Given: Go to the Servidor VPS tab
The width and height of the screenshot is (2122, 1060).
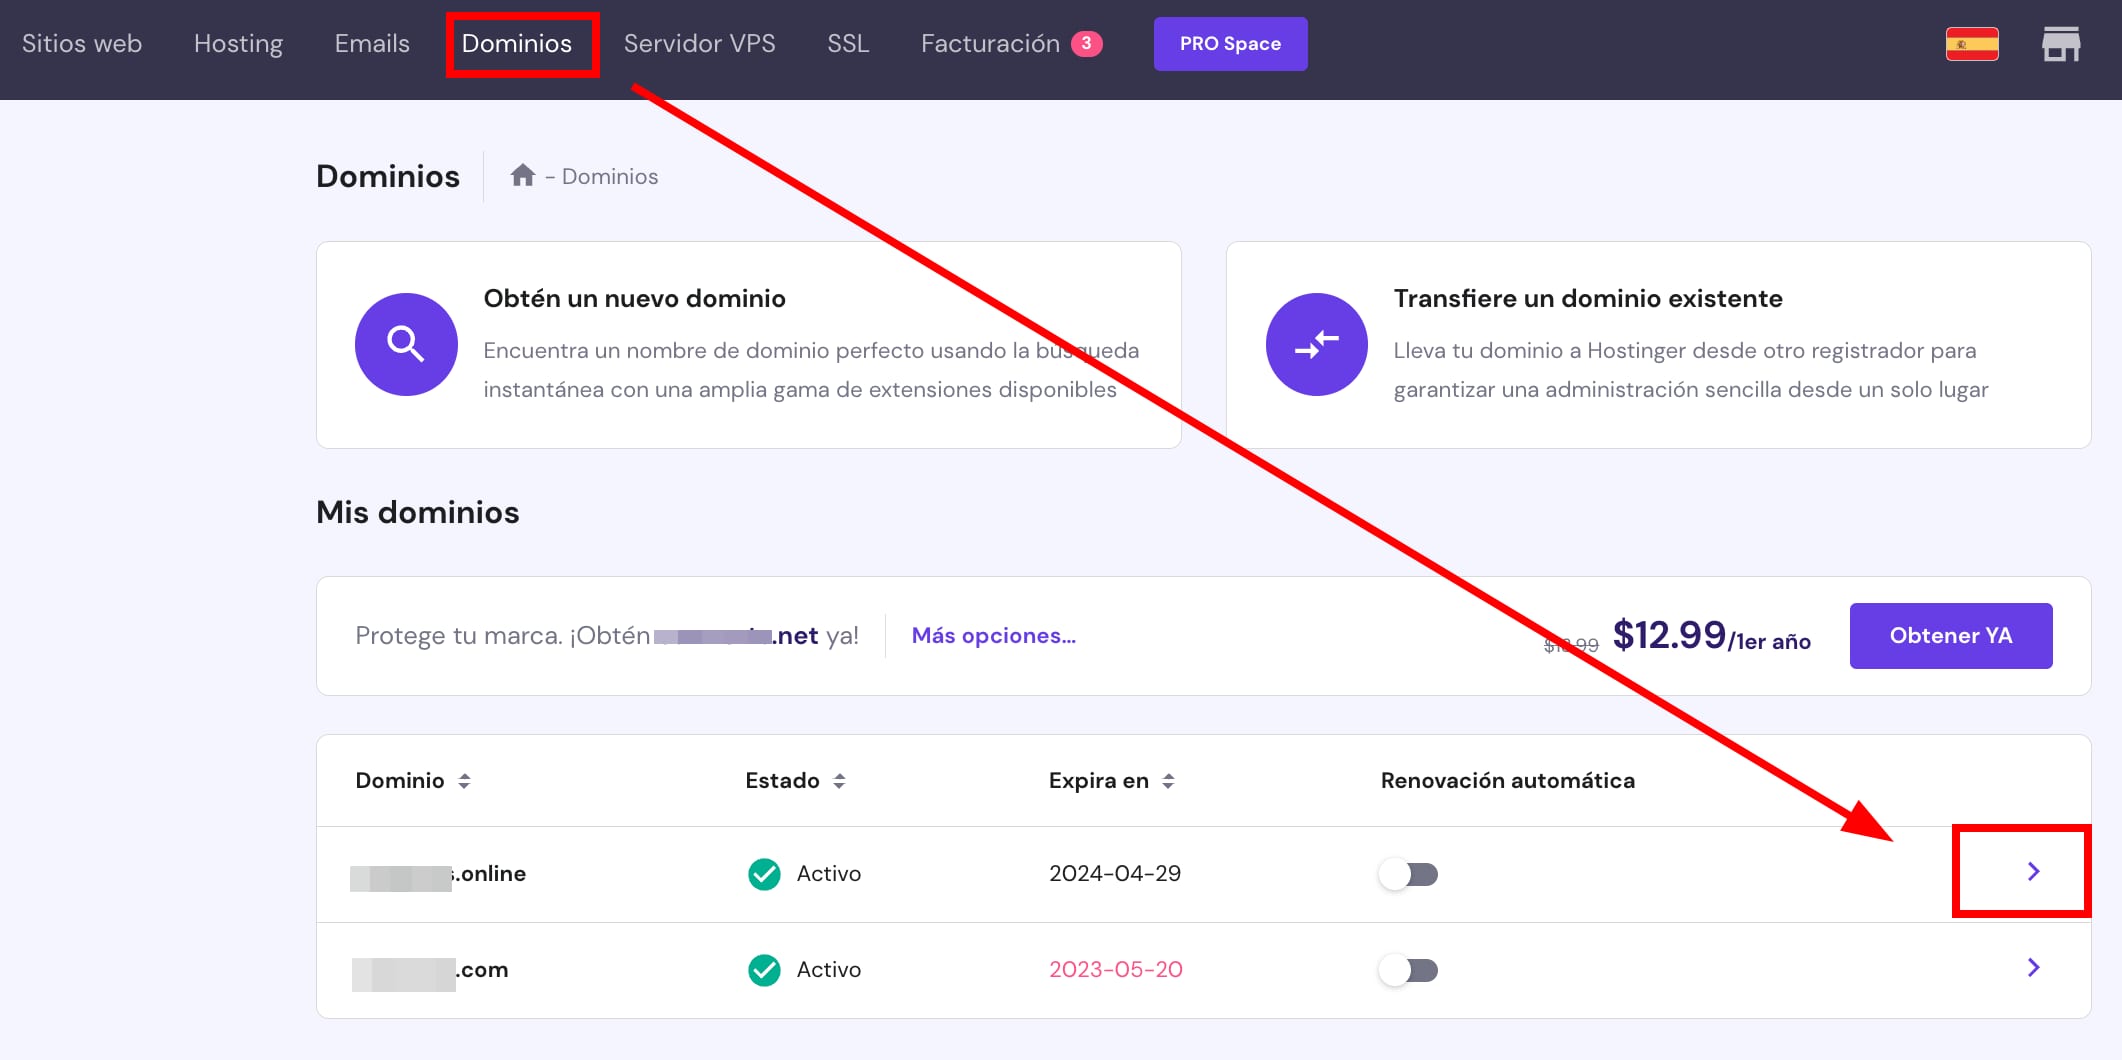Looking at the screenshot, I should [699, 44].
